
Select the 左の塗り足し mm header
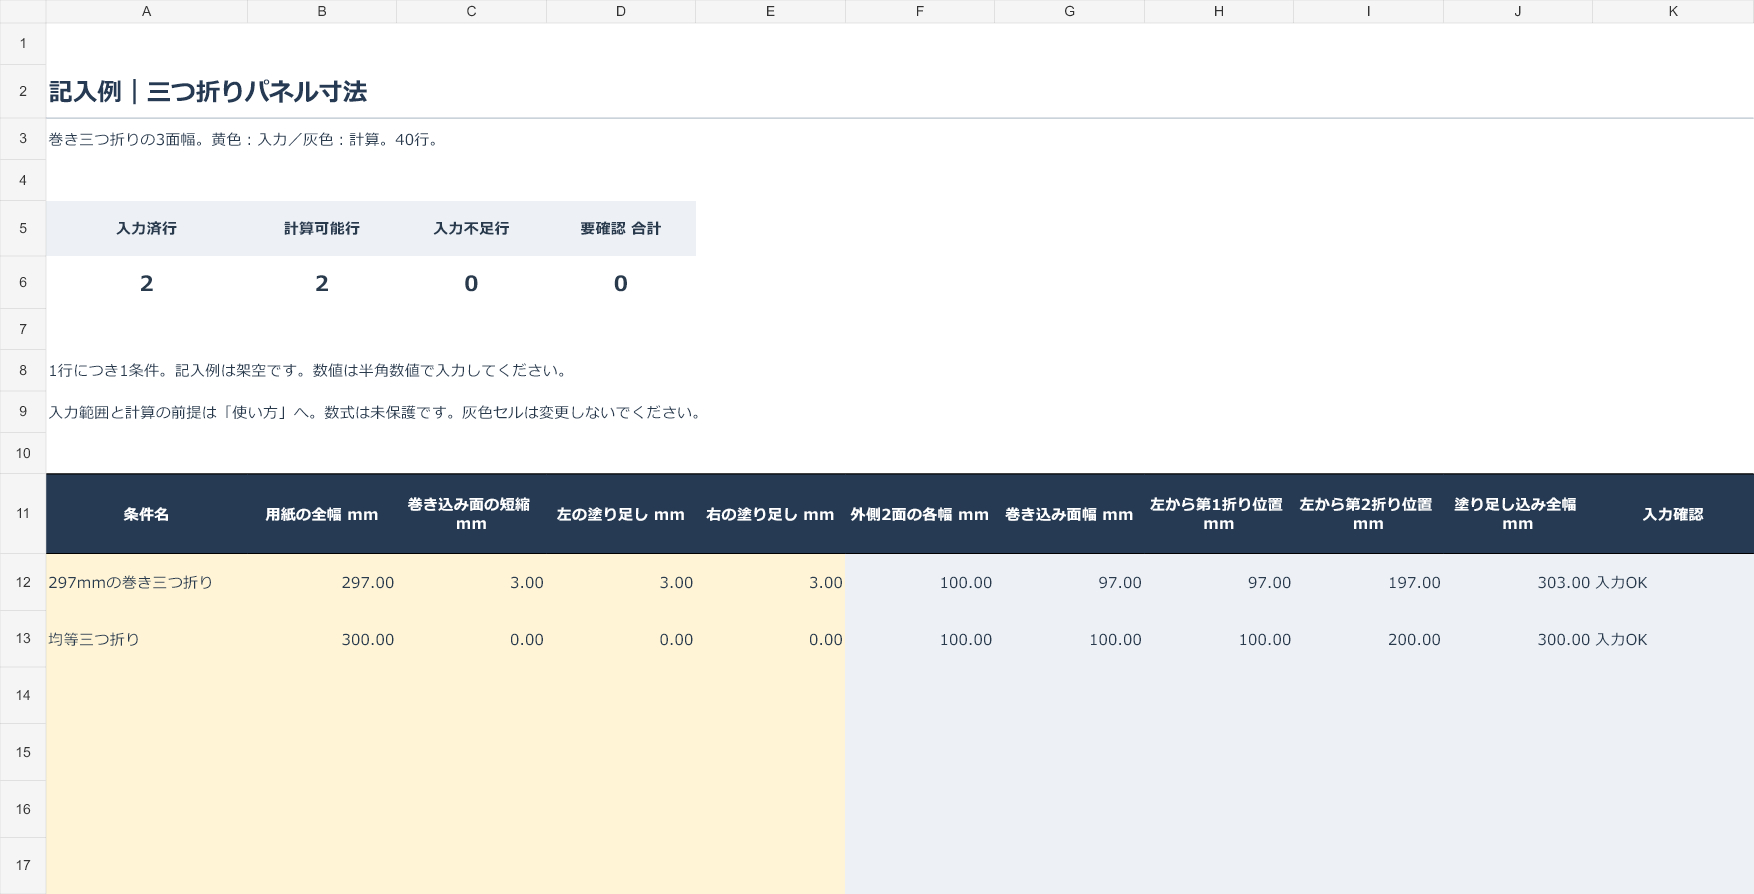point(620,514)
